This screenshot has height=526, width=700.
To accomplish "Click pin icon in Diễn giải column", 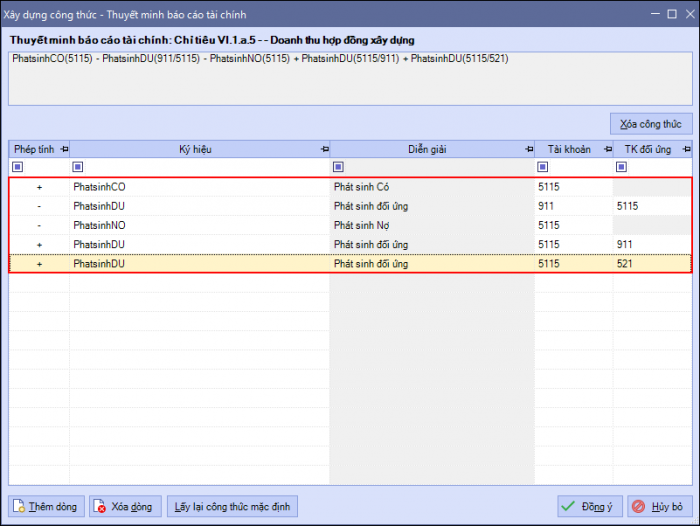I will click(528, 149).
